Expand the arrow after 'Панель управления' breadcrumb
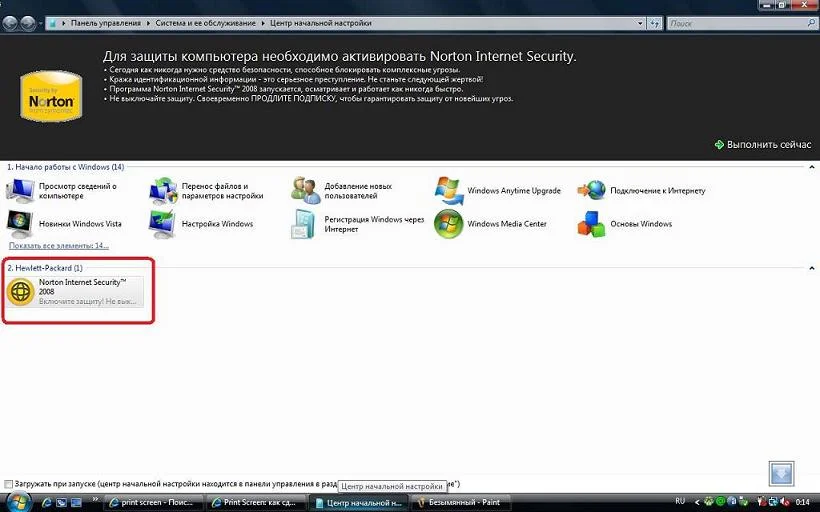This screenshot has width=820, height=512. point(148,24)
